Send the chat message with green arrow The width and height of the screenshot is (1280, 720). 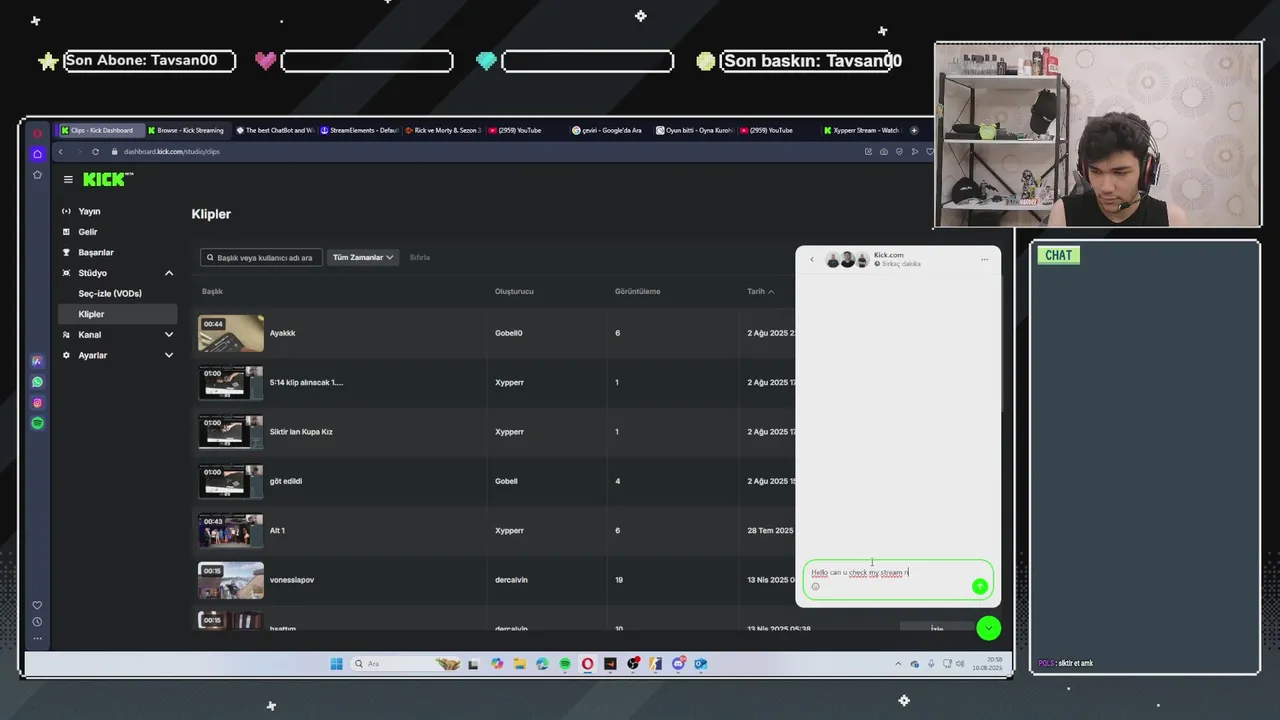click(x=979, y=586)
